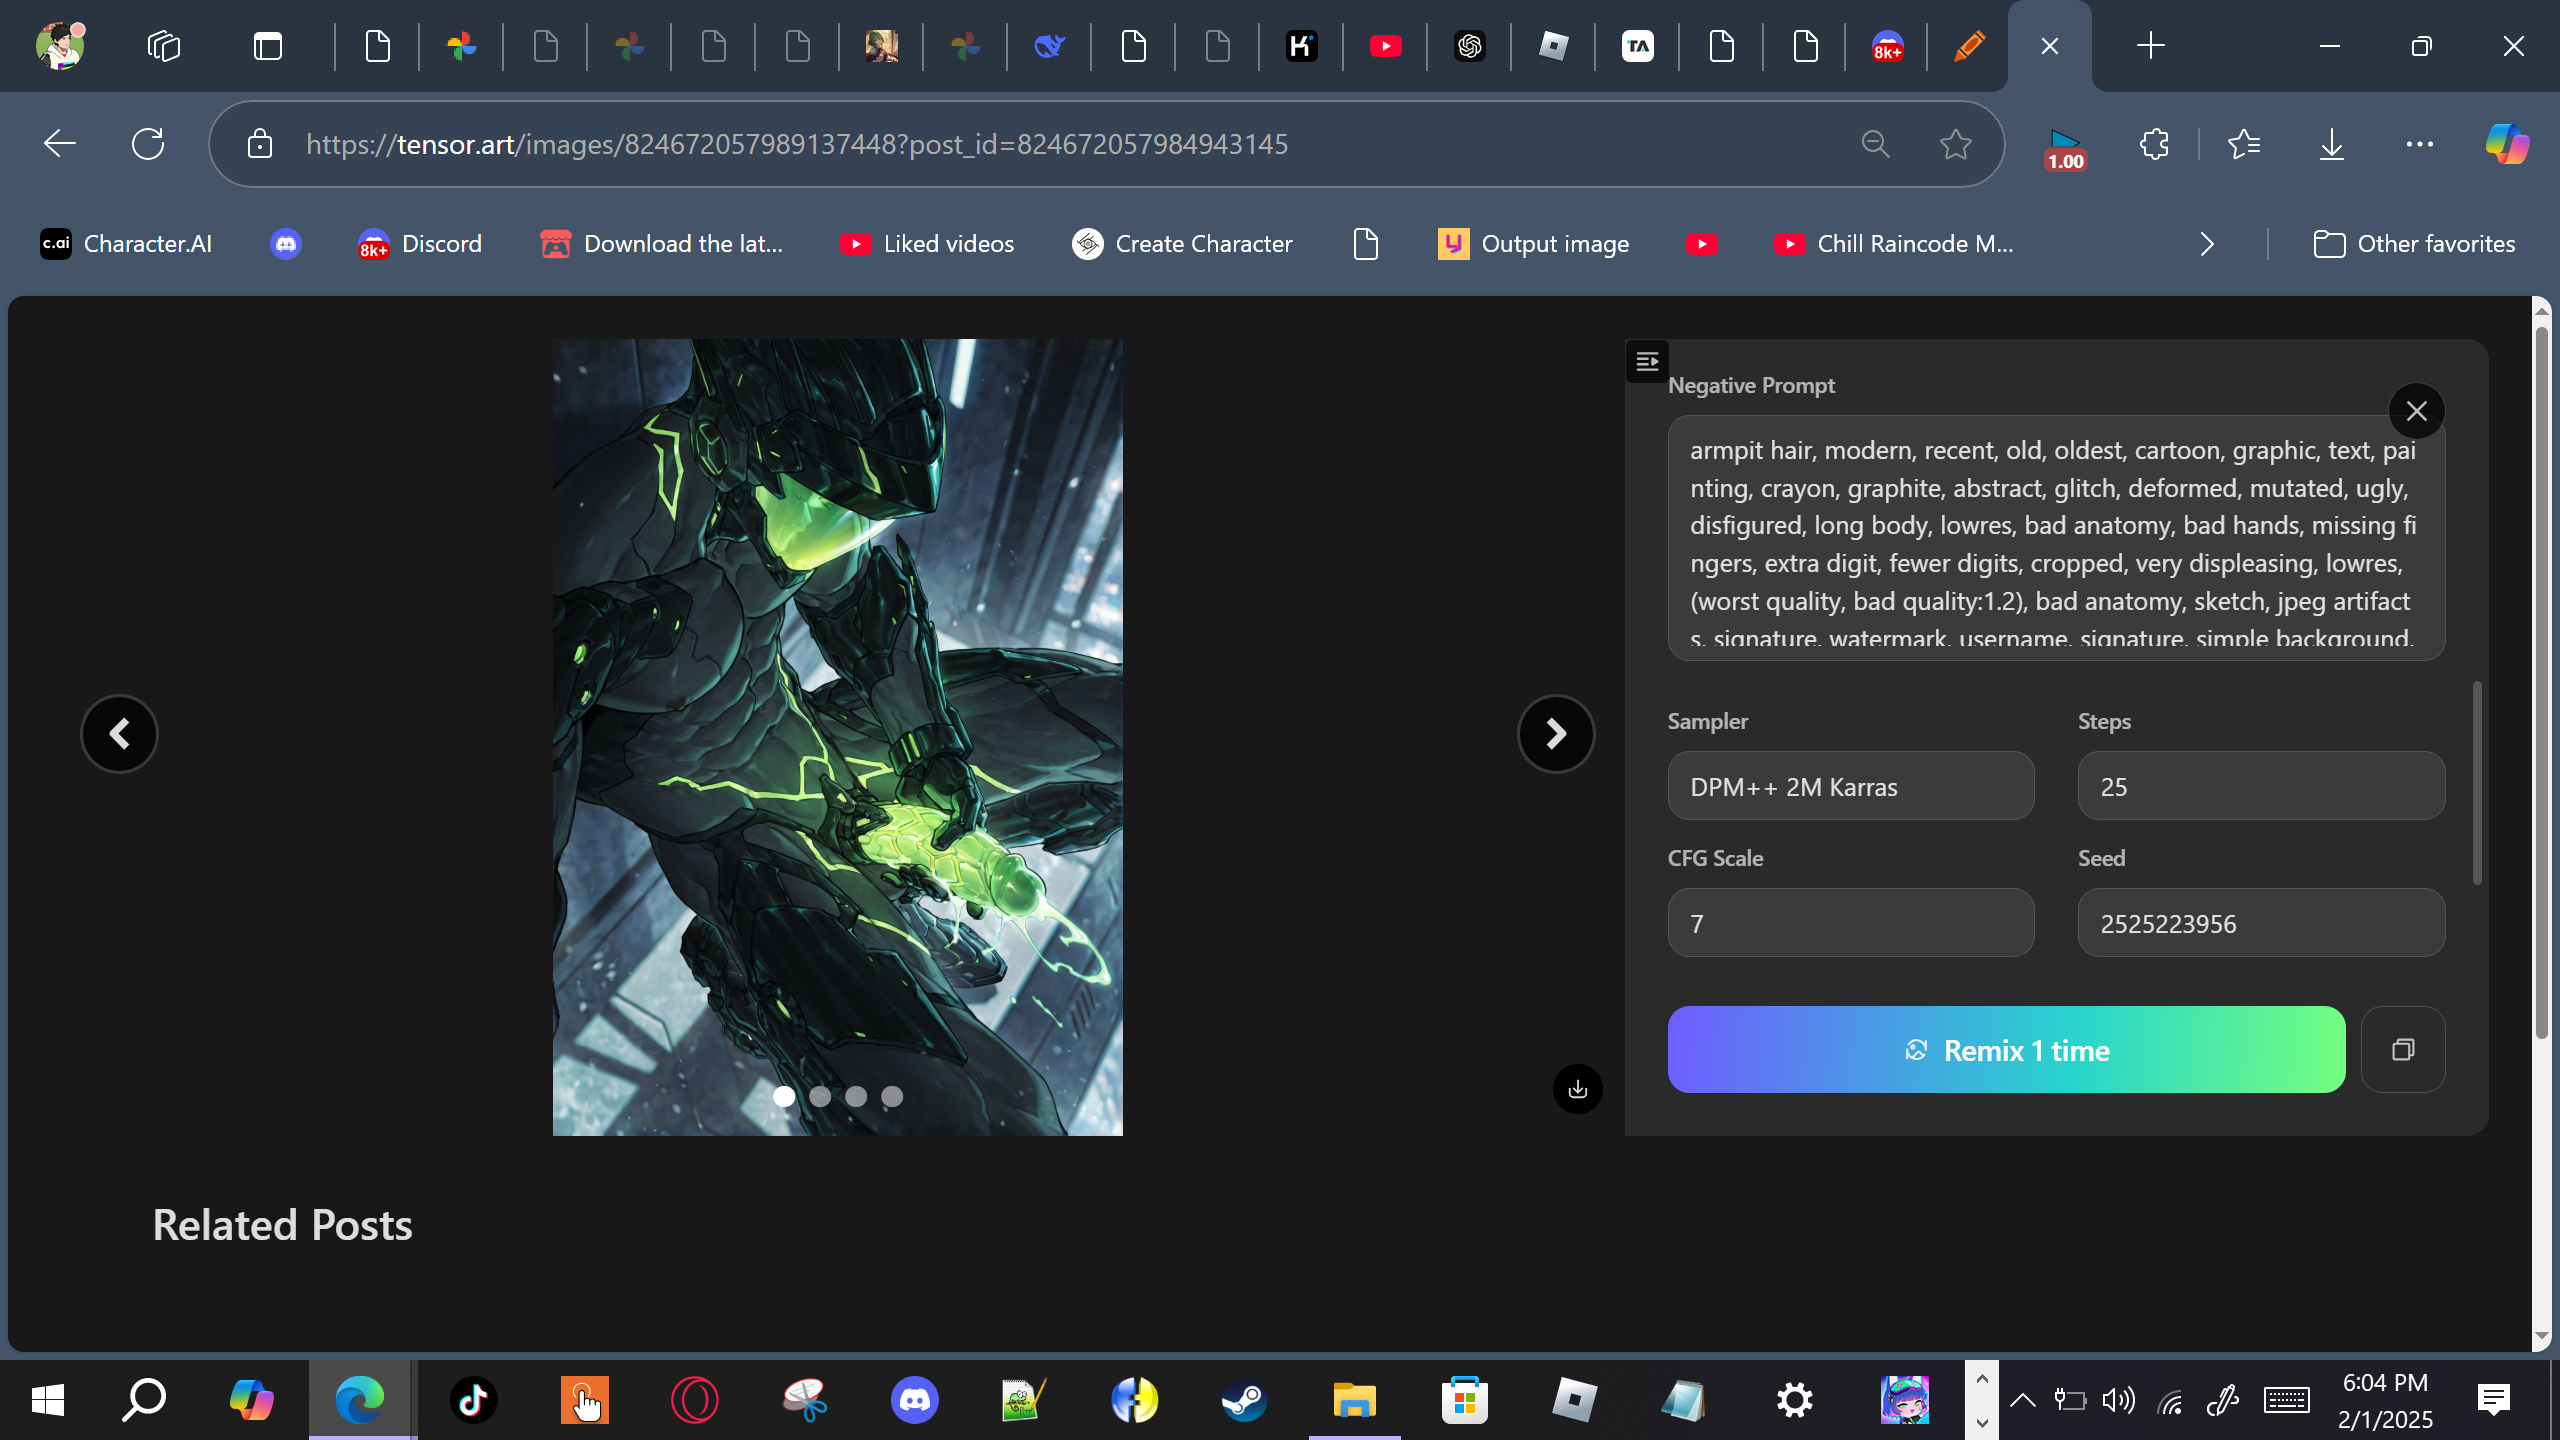Select the fourth carousel dot

tap(892, 1096)
